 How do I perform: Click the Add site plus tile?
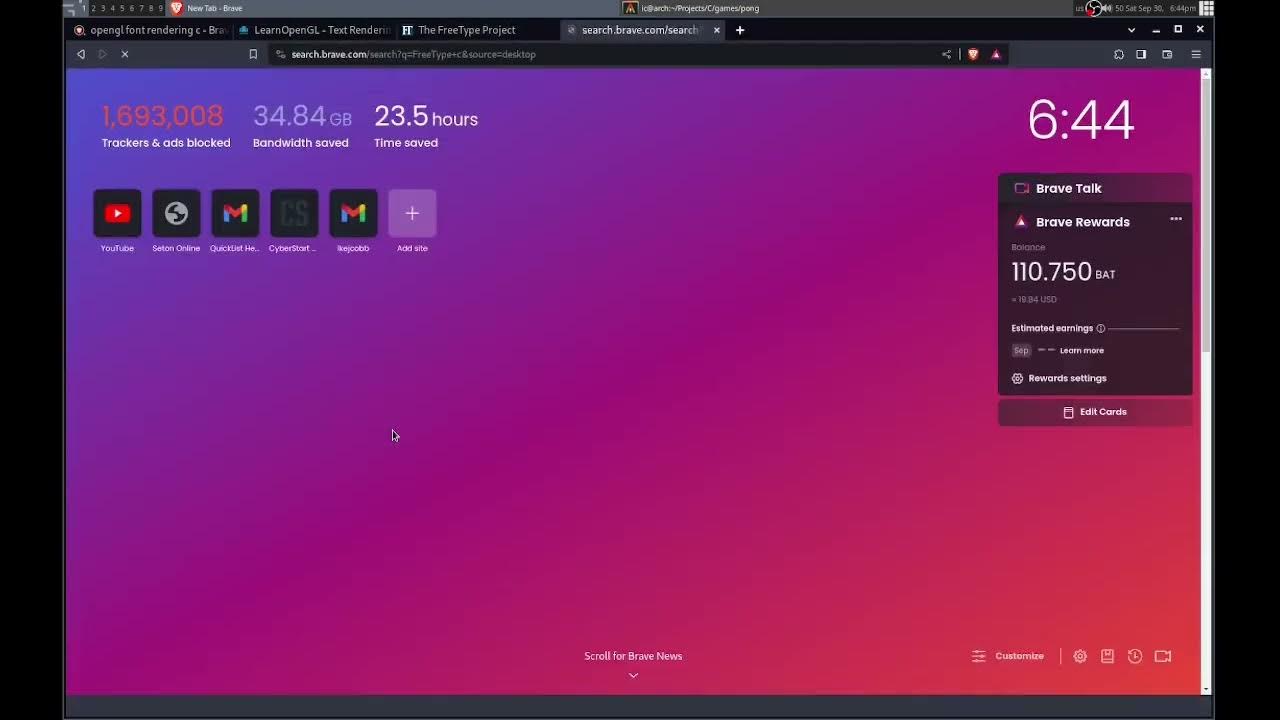tap(412, 213)
